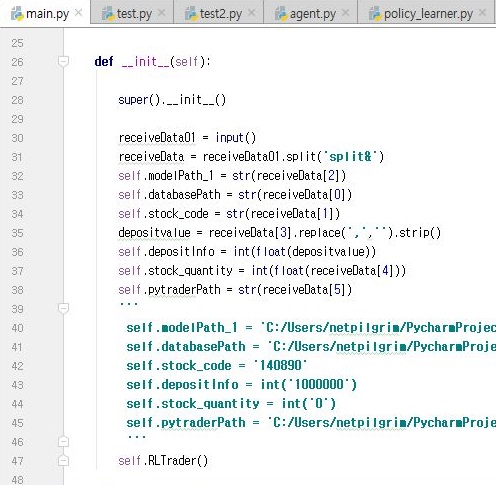Click the Python file icon on main.py tab
The width and height of the screenshot is (496, 485).
tap(17, 14)
